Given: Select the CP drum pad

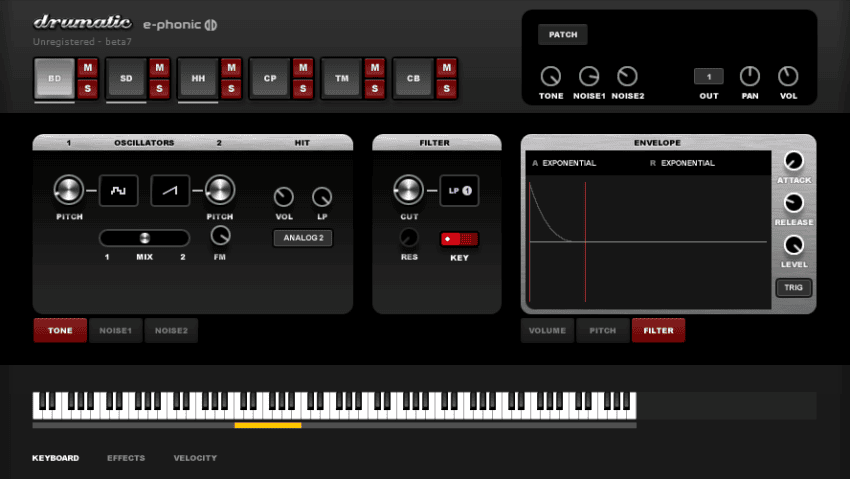Looking at the screenshot, I should point(269,78).
